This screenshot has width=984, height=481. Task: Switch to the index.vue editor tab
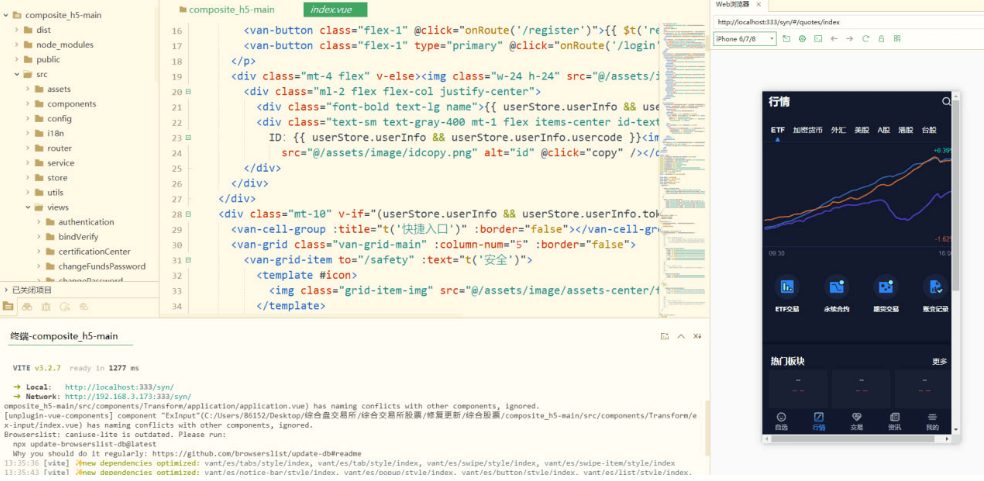[330, 9]
